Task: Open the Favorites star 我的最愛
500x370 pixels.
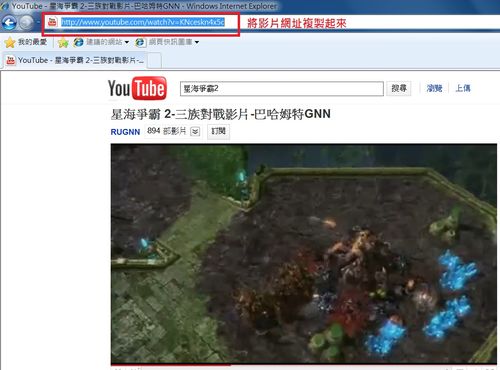Action: coord(26,42)
